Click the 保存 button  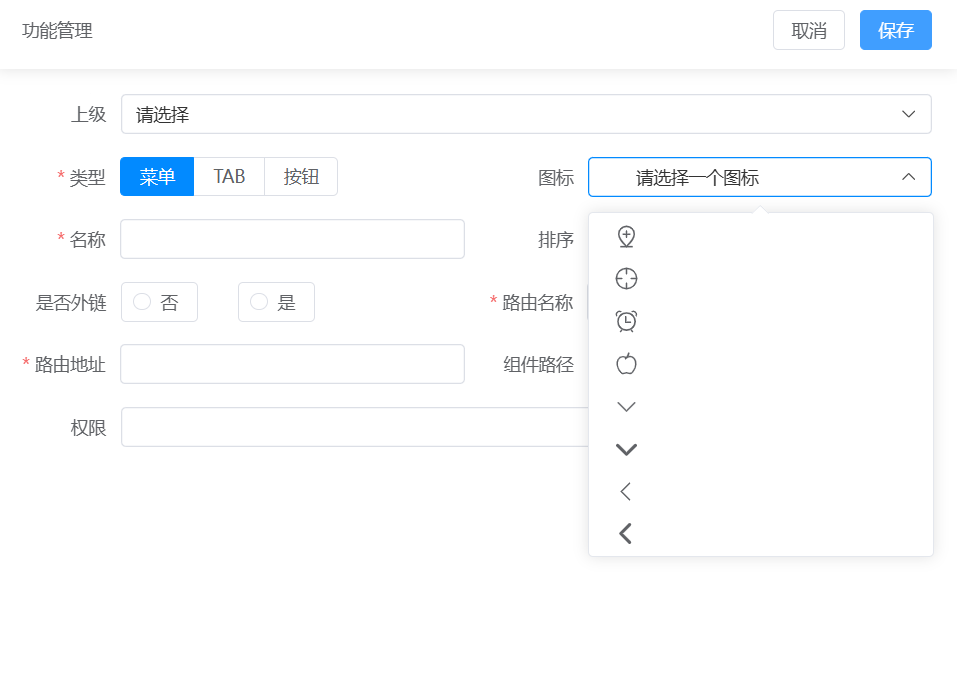point(895,30)
